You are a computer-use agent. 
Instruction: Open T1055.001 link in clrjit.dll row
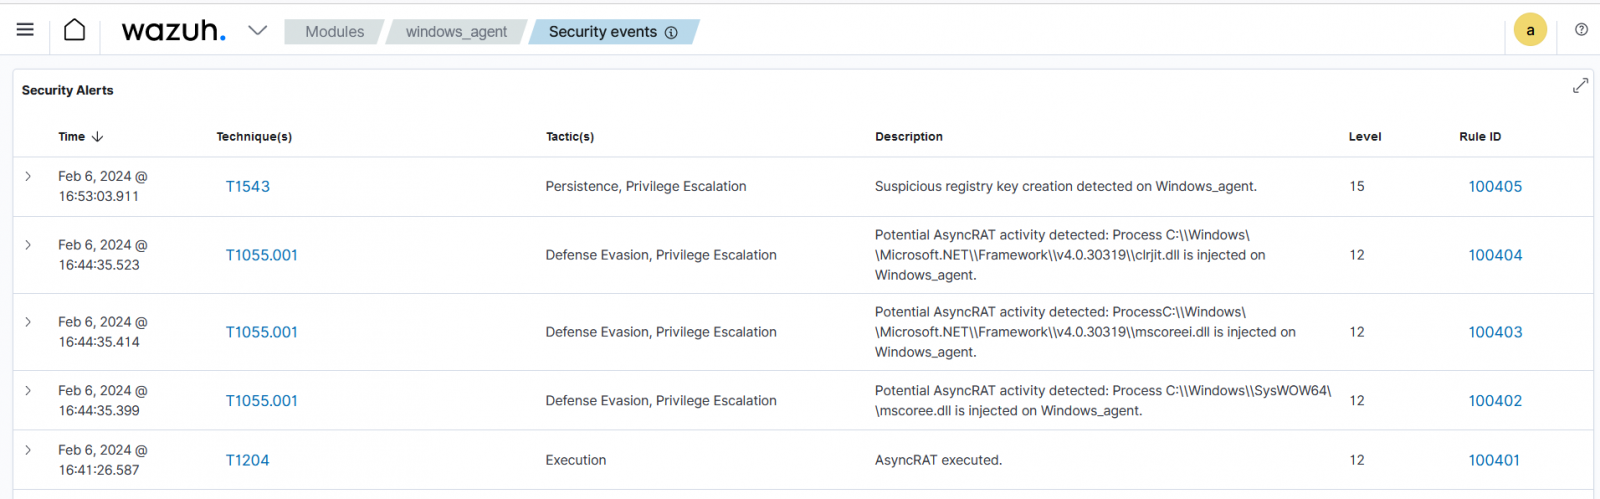click(261, 255)
